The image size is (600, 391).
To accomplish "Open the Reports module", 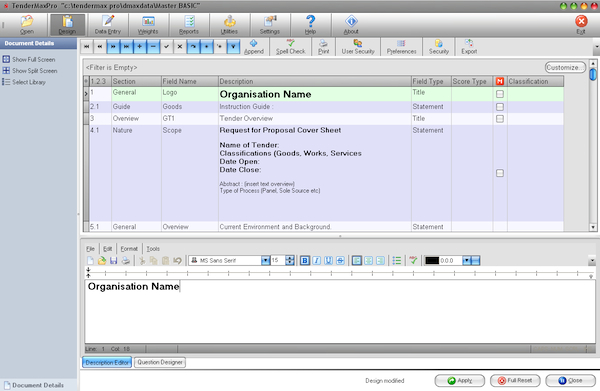I will pos(189,25).
